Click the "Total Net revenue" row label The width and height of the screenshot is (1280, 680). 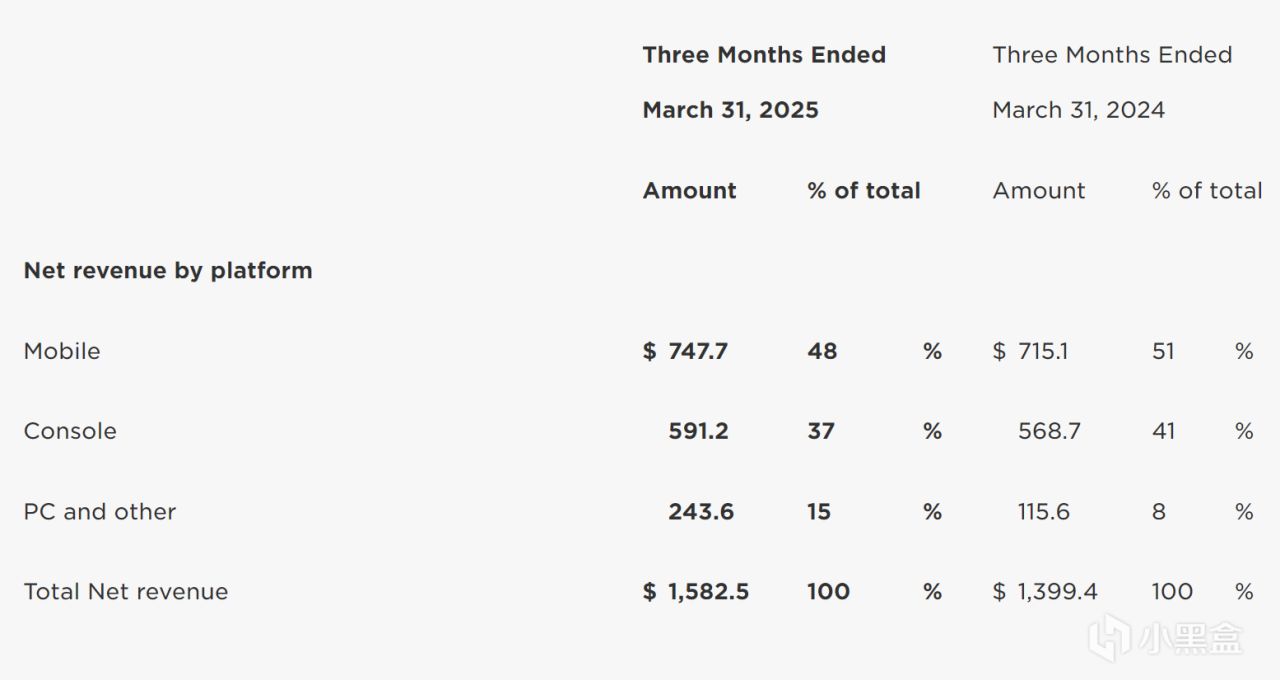126,591
